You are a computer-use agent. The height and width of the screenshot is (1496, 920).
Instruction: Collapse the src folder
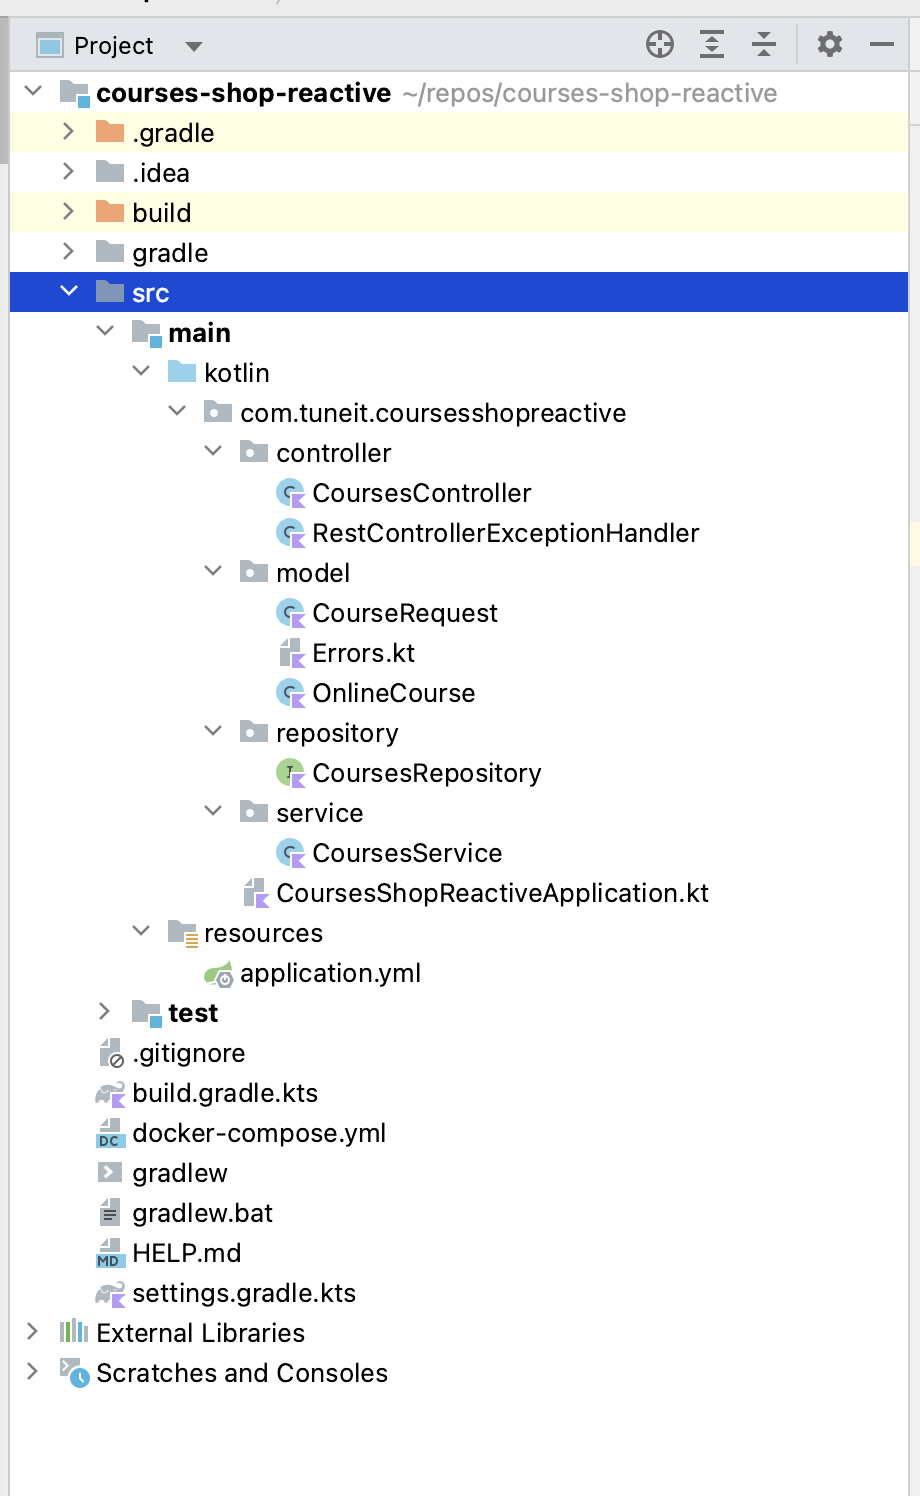coord(69,292)
